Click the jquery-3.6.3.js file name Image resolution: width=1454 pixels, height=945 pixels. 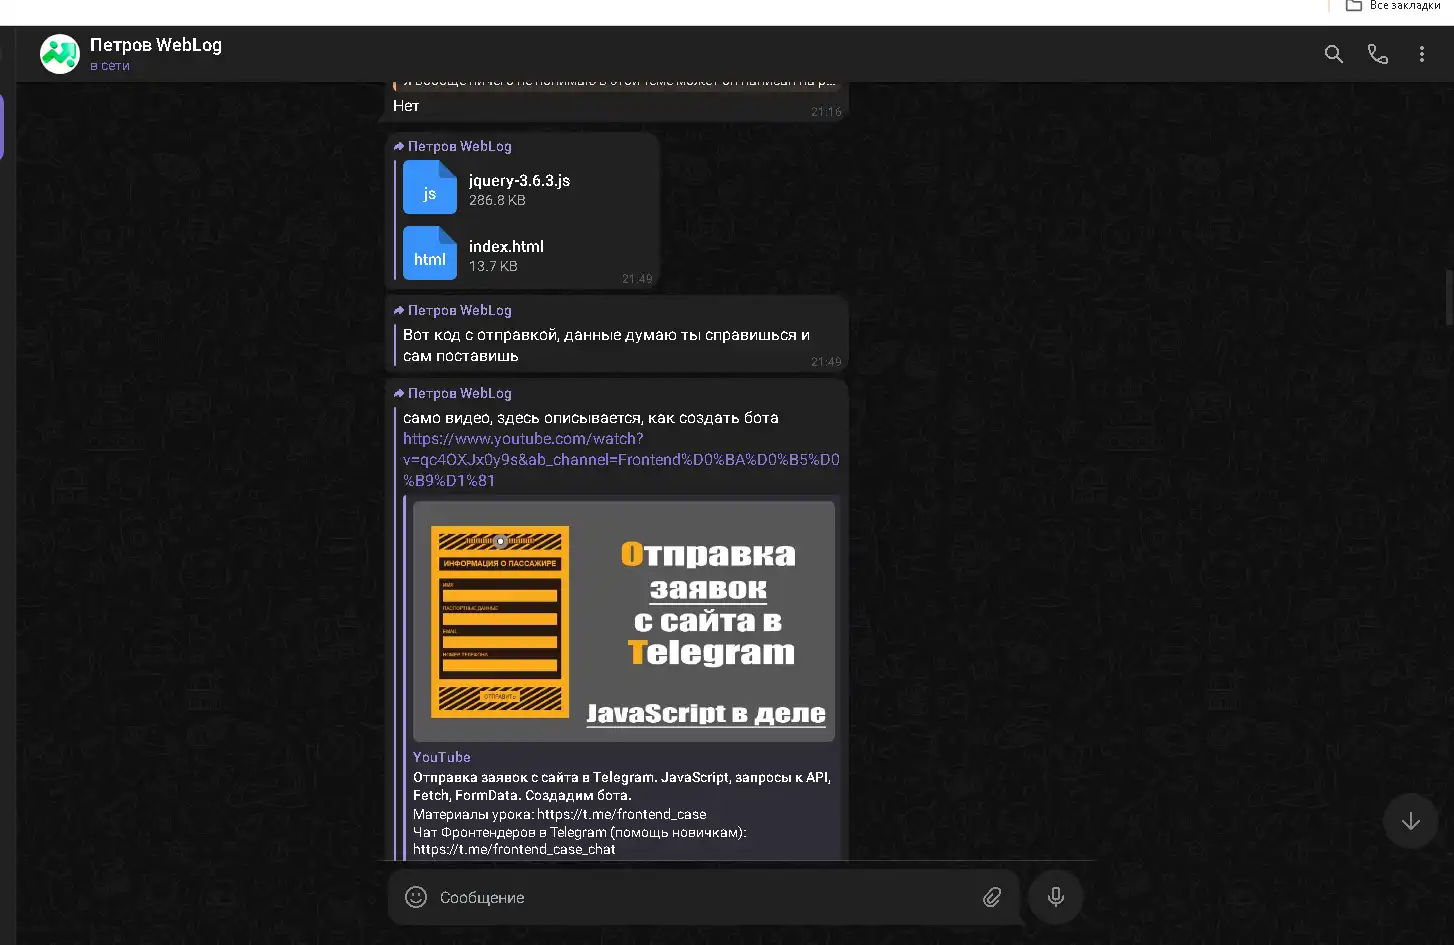pyautogui.click(x=519, y=181)
